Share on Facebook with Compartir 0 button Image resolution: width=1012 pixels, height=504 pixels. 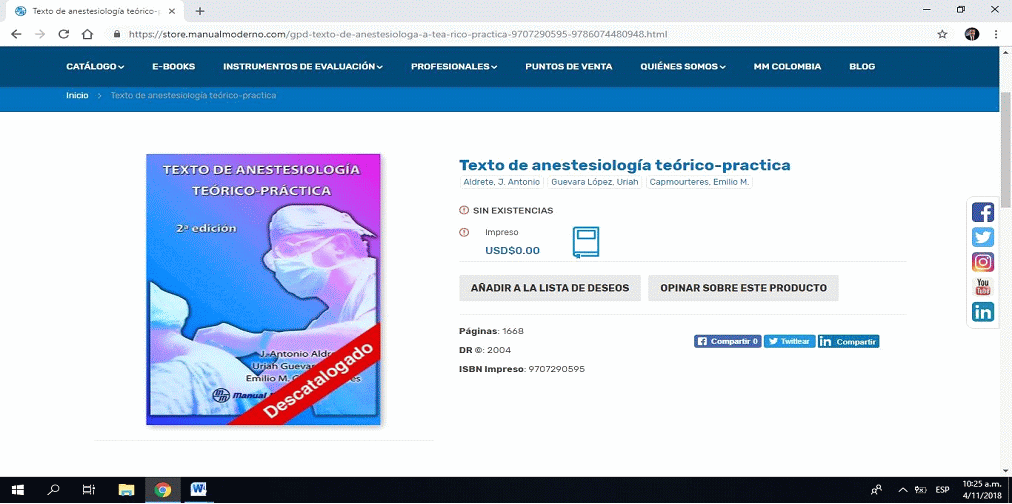click(728, 342)
